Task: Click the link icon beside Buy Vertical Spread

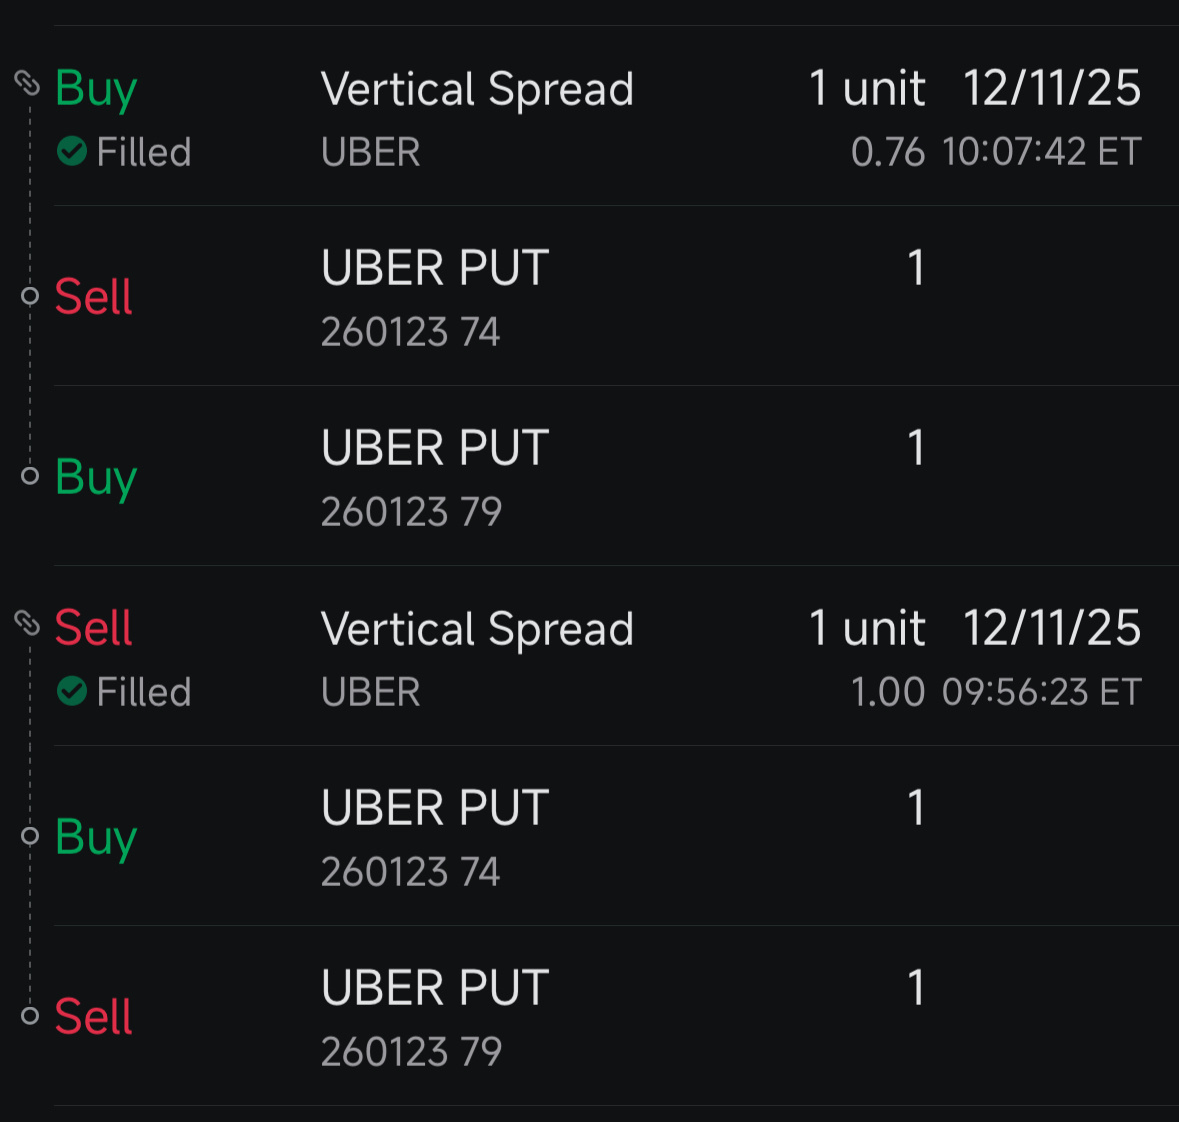Action: (27, 83)
